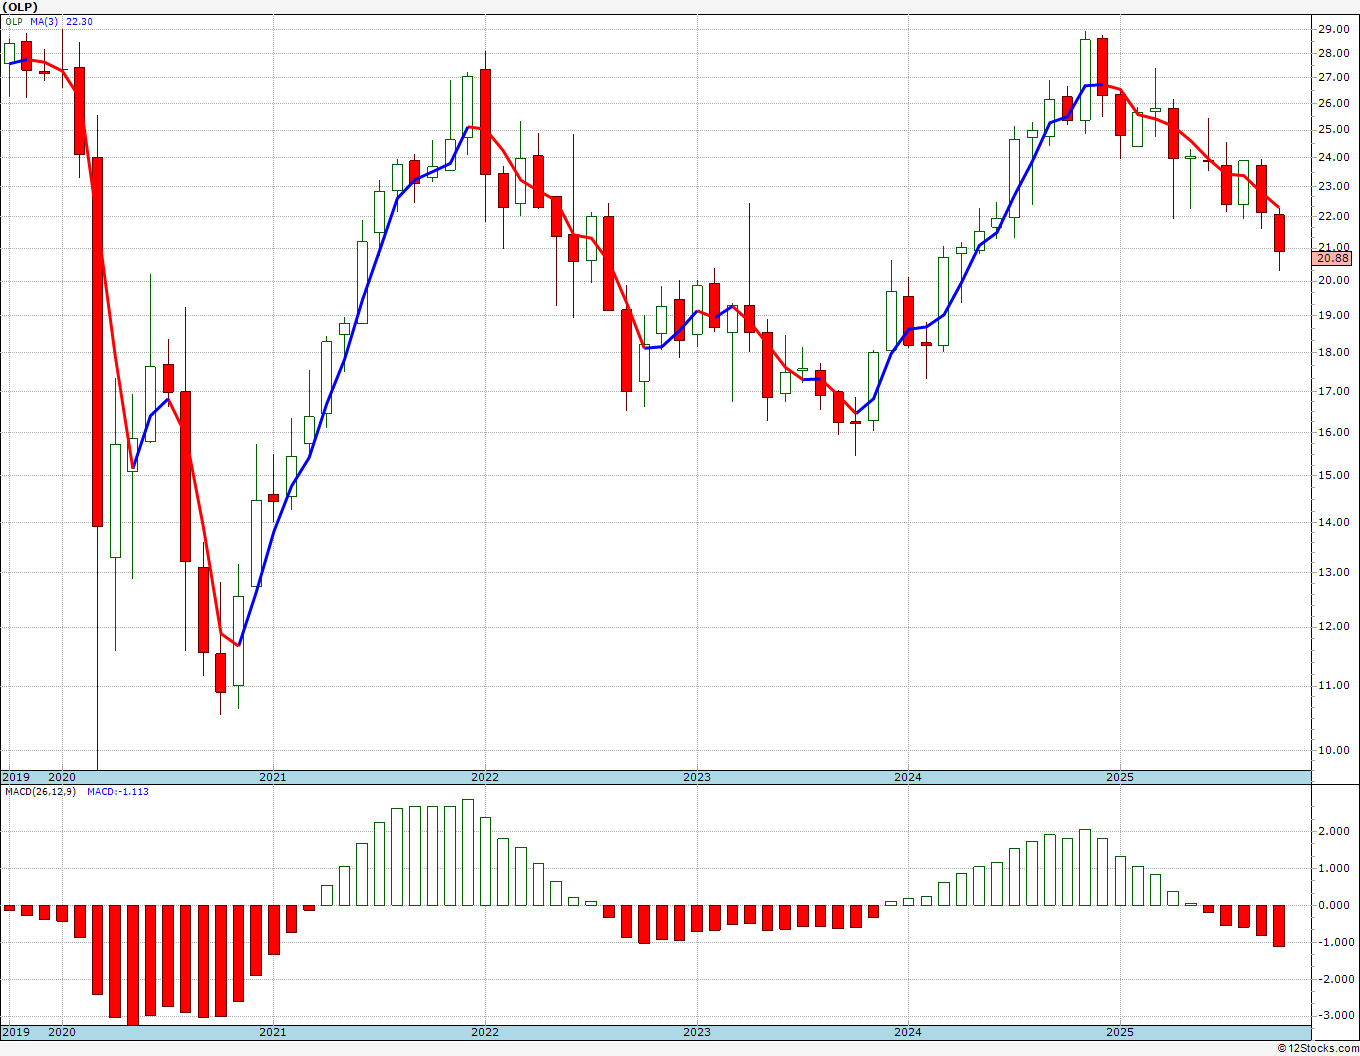Select 2021 on the price chart time axis
This screenshot has width=1360, height=1056.
(273, 777)
